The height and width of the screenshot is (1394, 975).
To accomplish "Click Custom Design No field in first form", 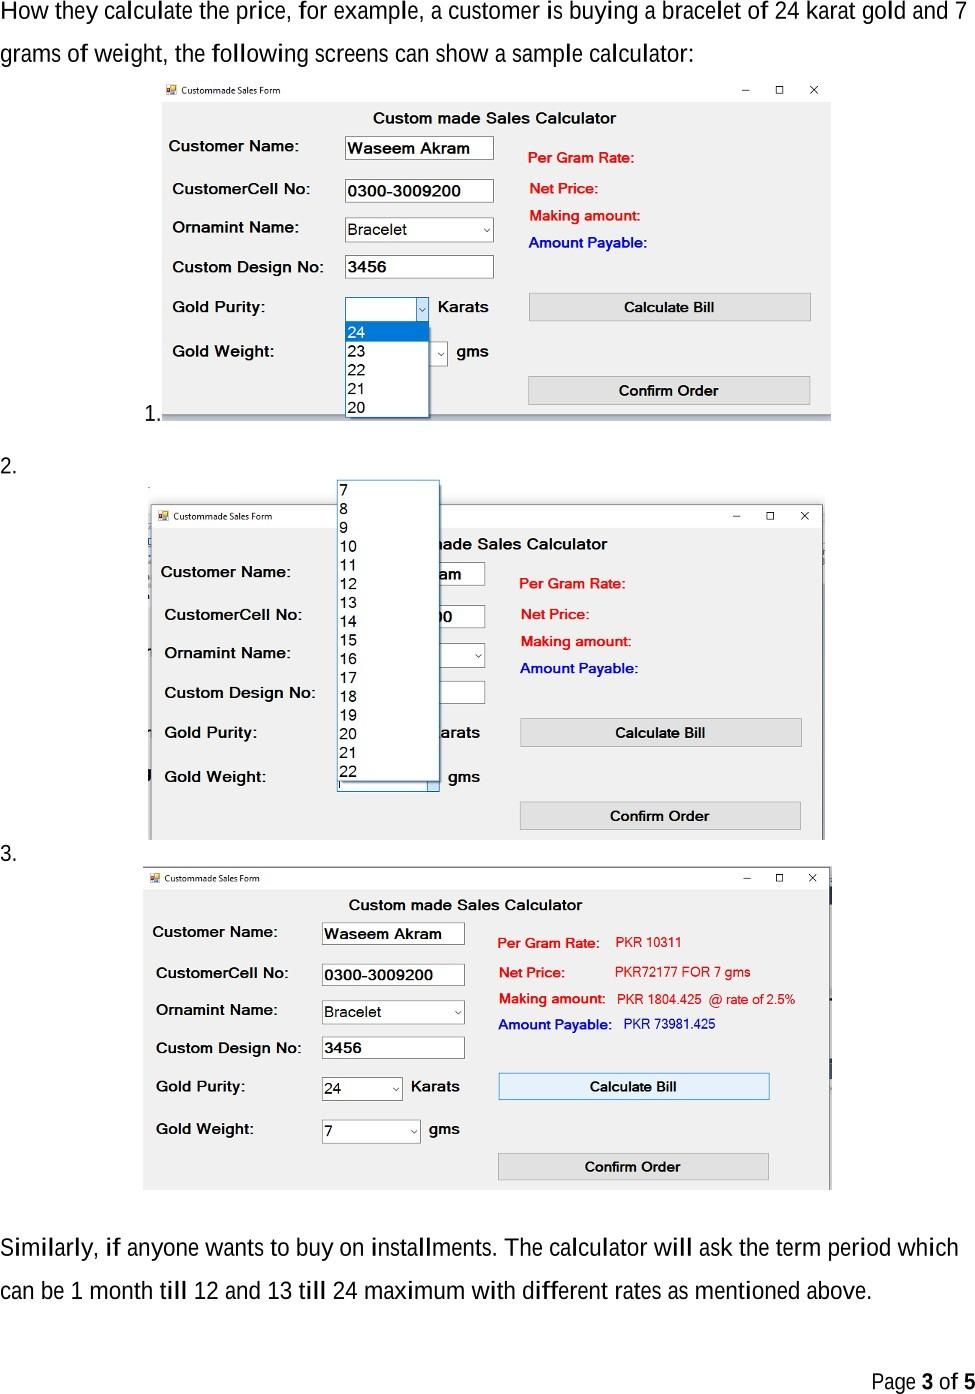I will 419,267.
